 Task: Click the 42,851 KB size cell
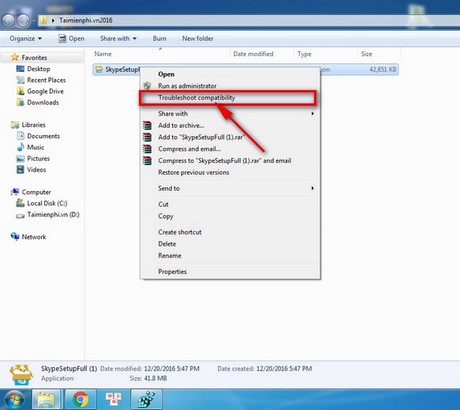coord(383,69)
